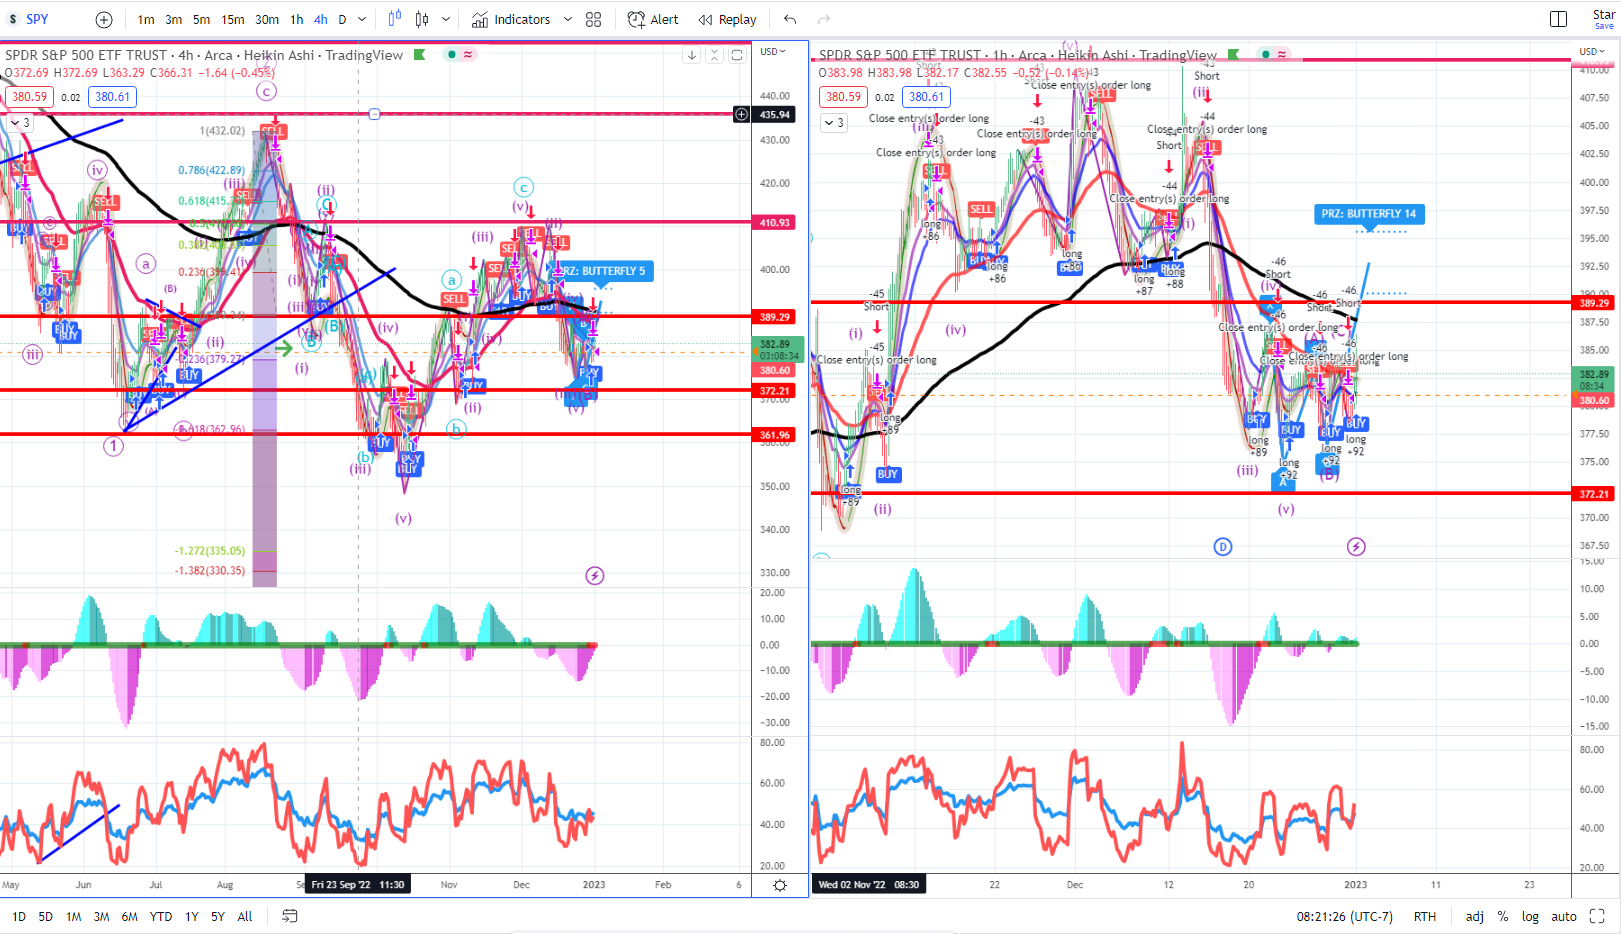The image size is (1621, 934).
Task: Undo the last chart action
Action: tap(790, 19)
